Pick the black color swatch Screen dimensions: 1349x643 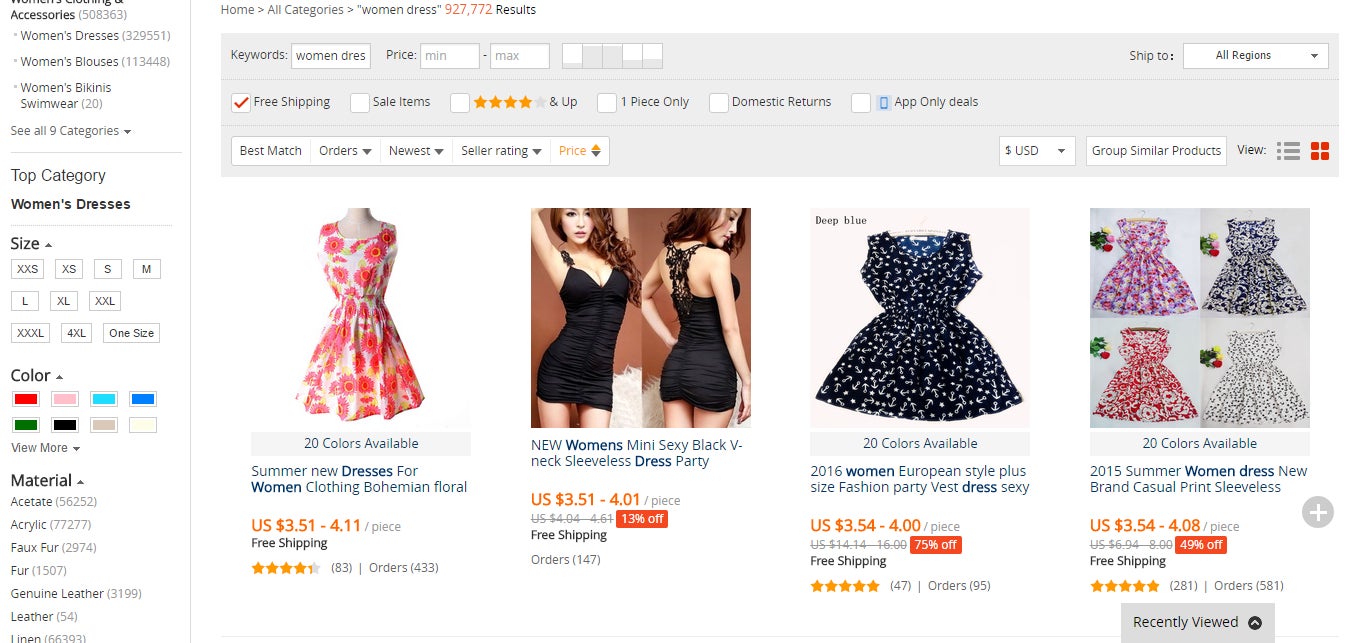65,425
